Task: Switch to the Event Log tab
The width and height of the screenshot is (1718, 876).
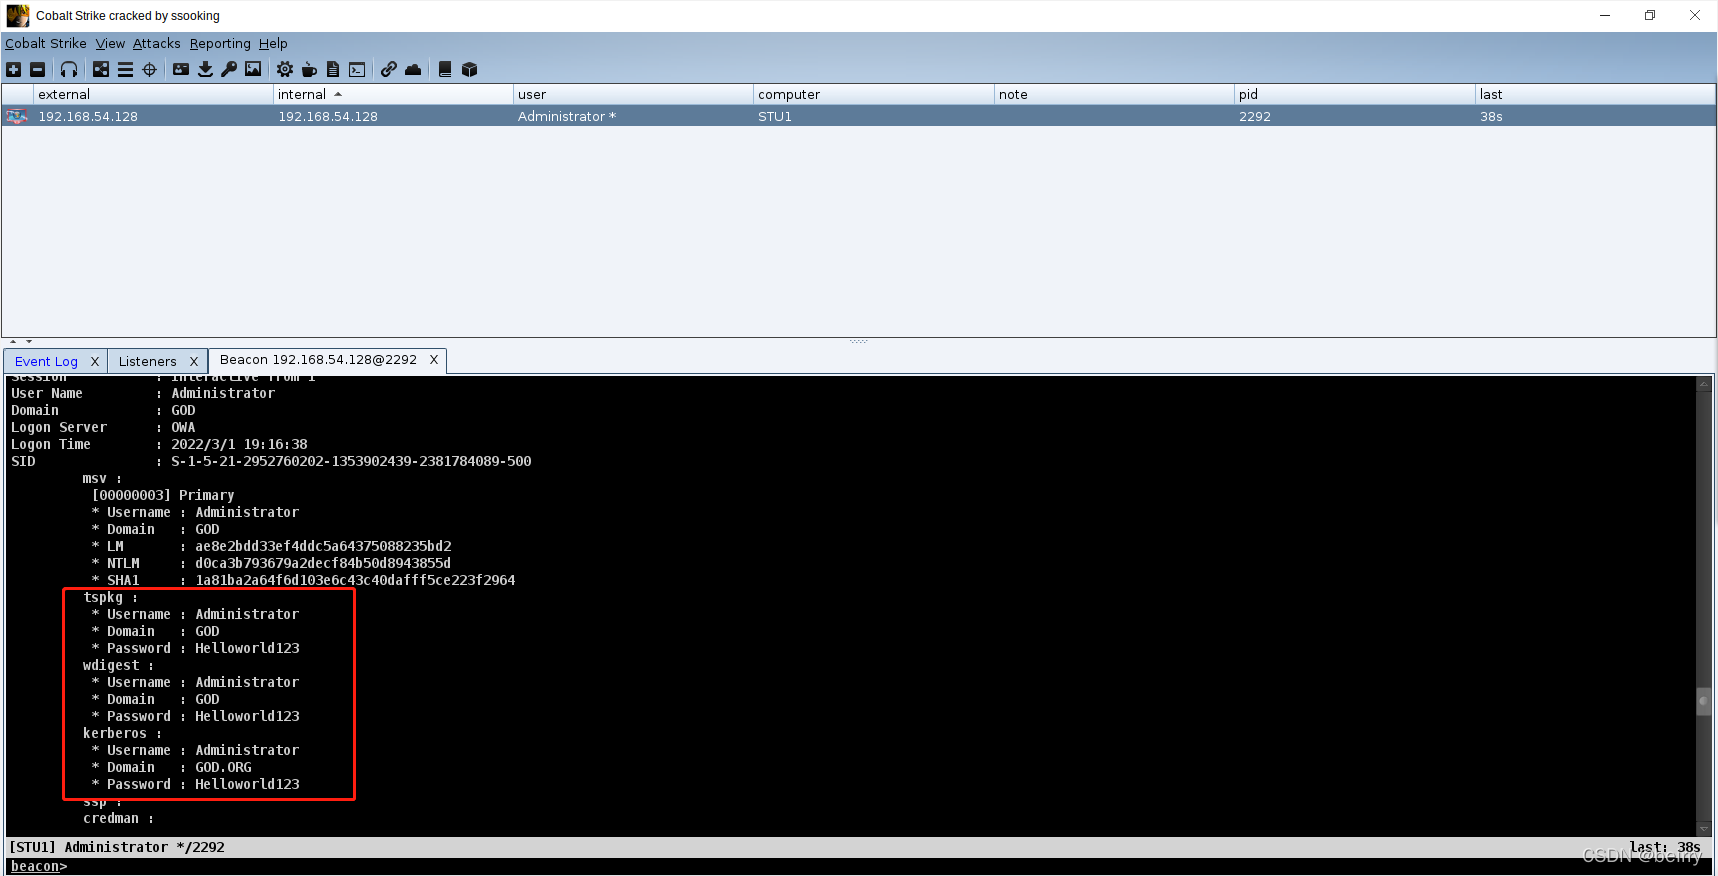Action: [x=46, y=361]
